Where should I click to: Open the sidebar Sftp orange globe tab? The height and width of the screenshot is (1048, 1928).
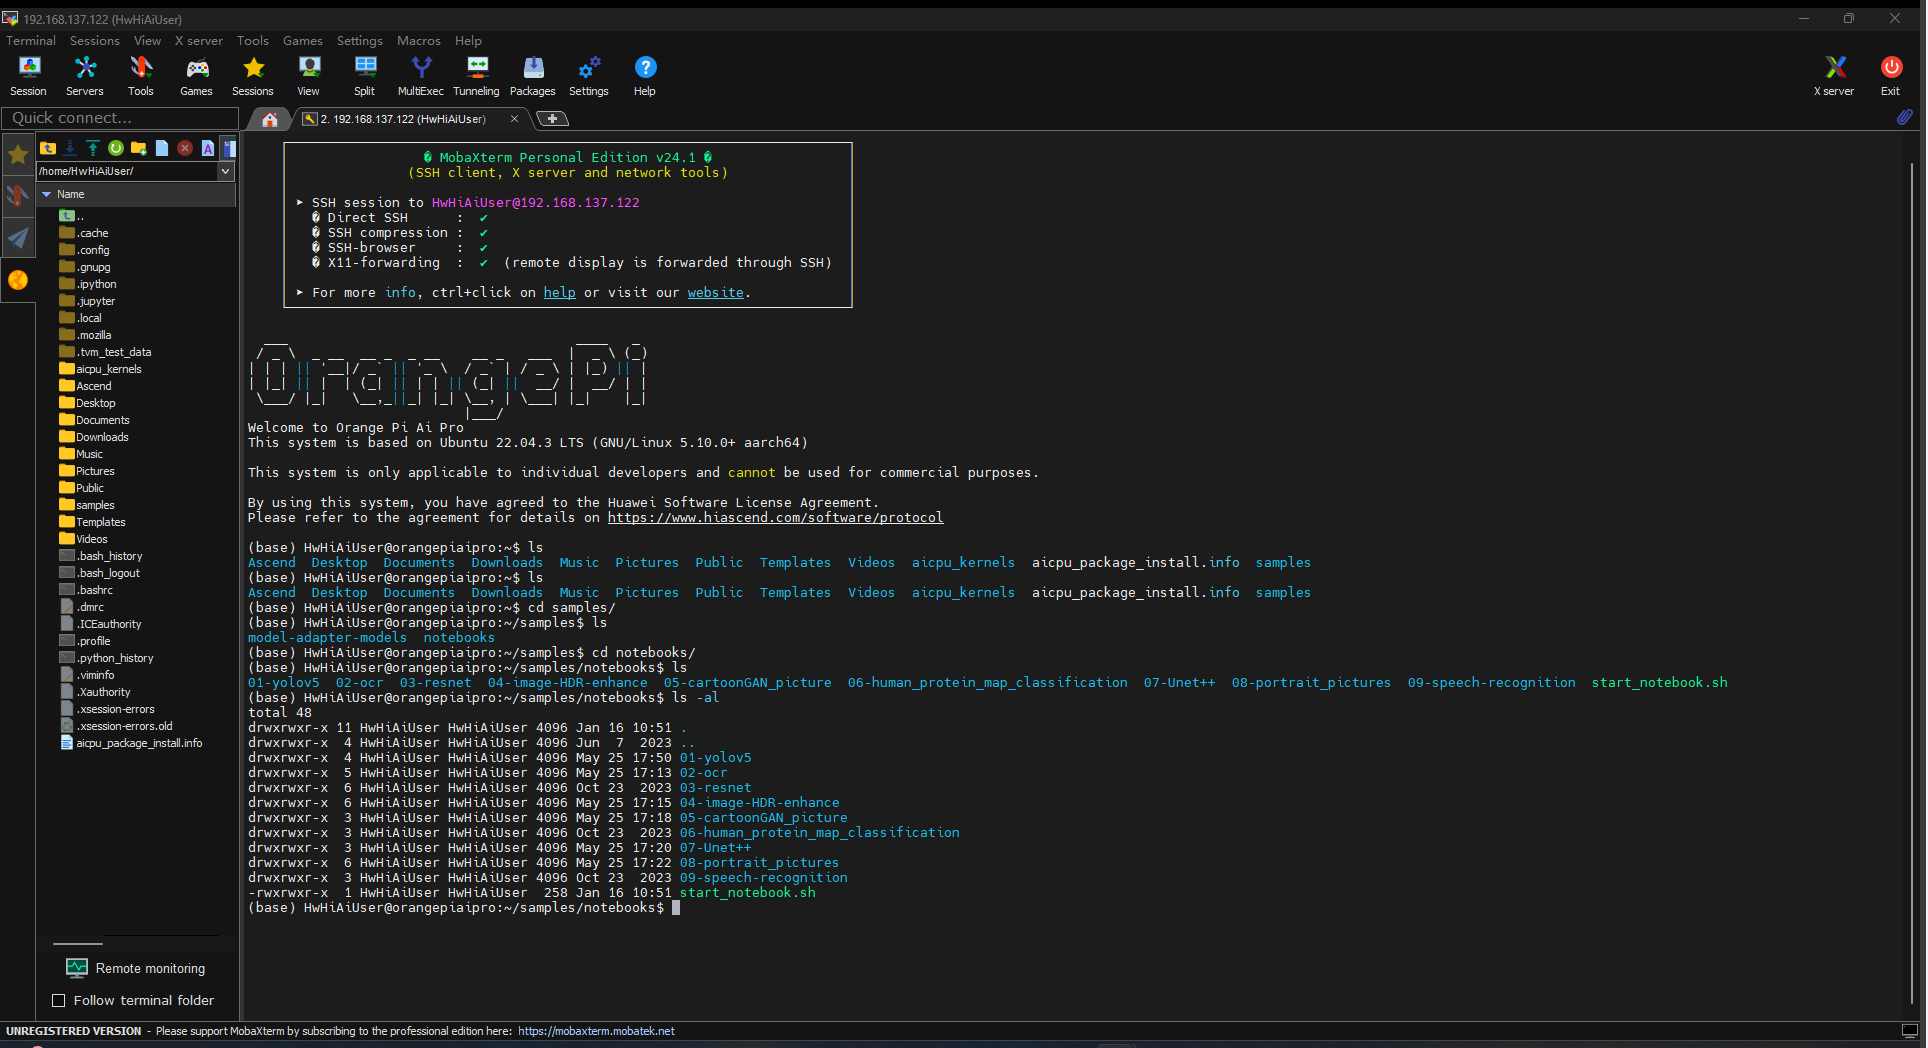(x=18, y=280)
